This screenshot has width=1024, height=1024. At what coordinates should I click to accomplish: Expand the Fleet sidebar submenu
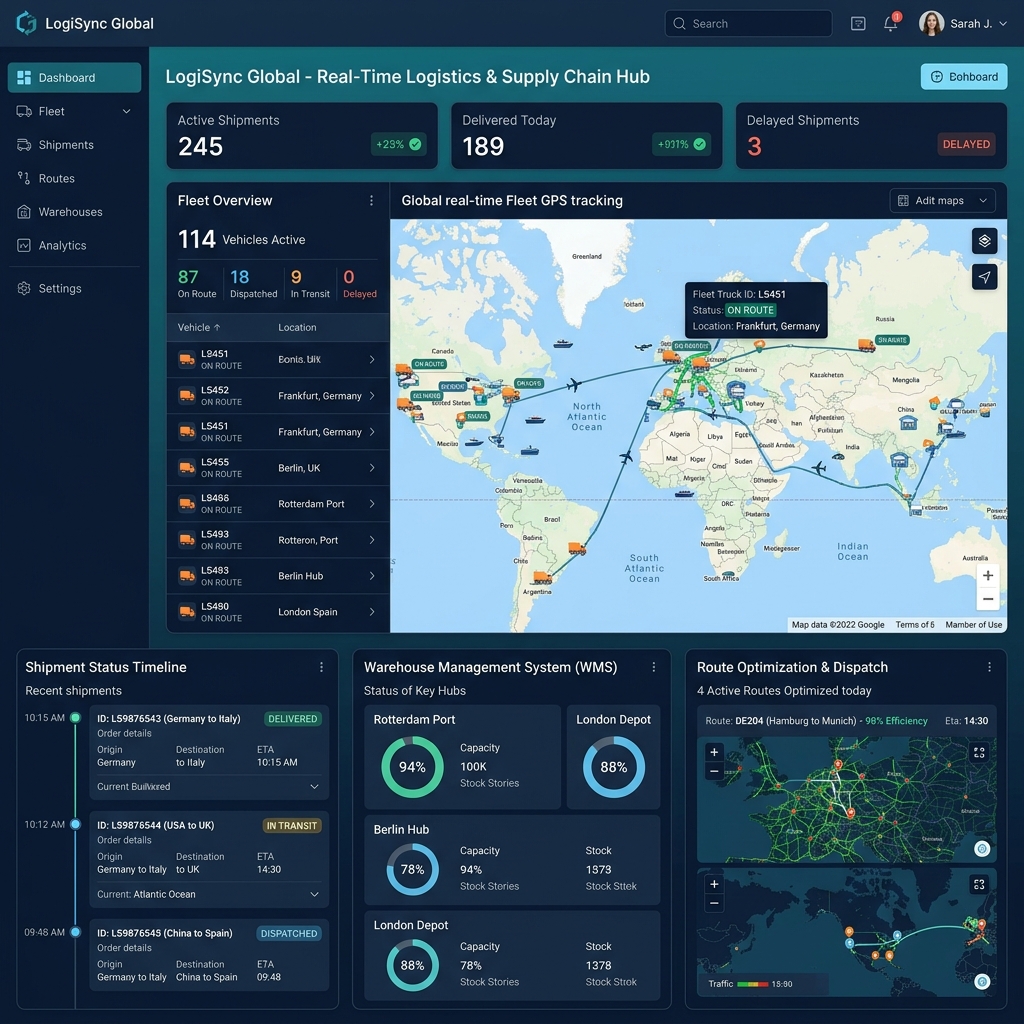click(x=127, y=111)
